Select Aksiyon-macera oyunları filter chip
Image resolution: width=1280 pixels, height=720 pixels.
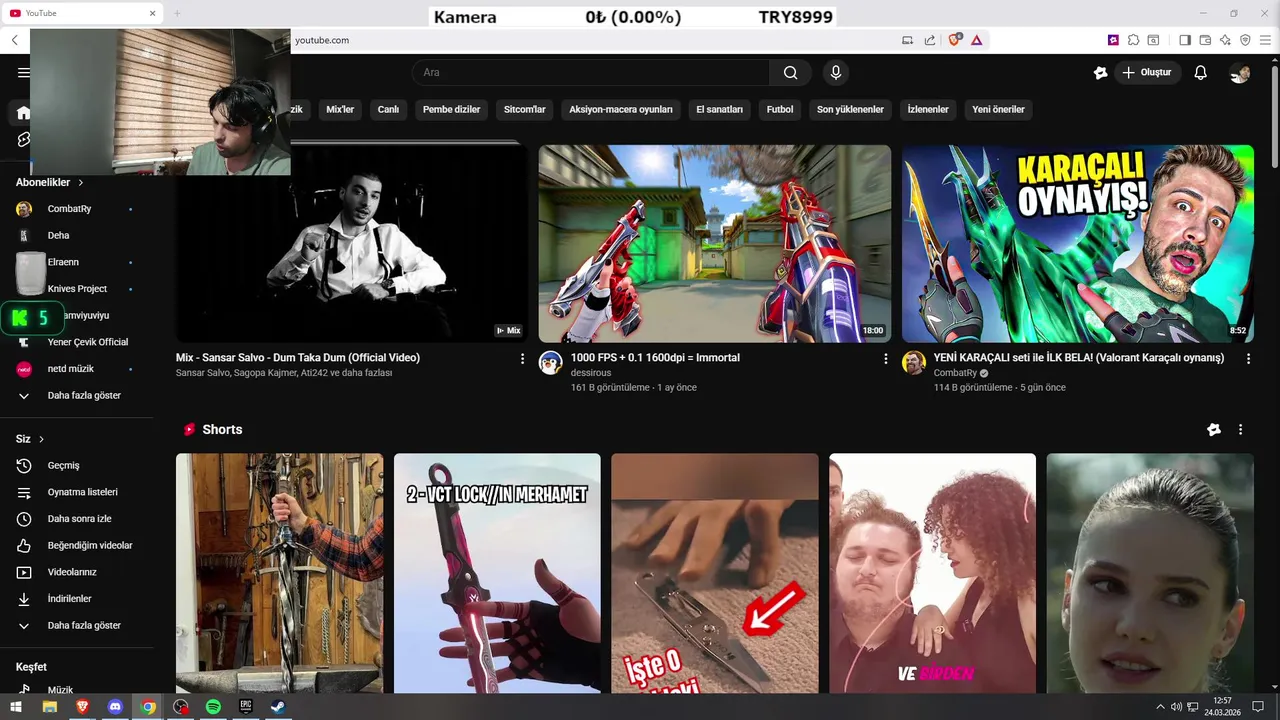tap(621, 109)
